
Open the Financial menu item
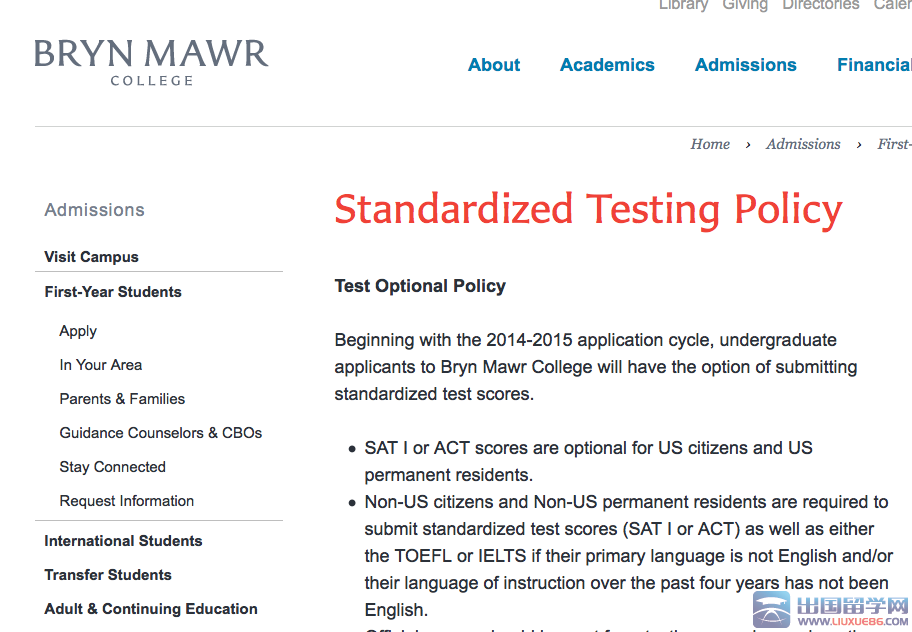tap(874, 65)
